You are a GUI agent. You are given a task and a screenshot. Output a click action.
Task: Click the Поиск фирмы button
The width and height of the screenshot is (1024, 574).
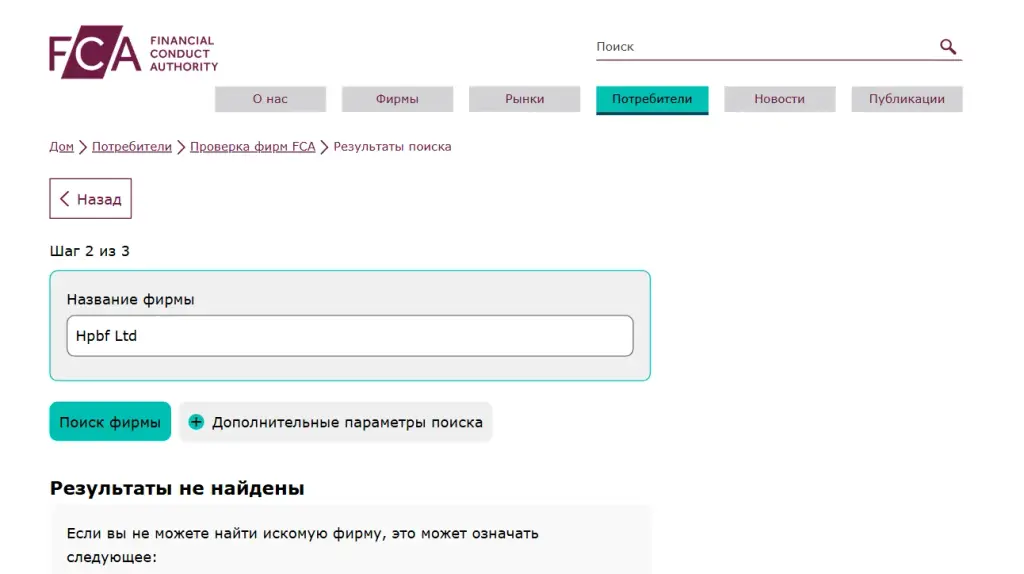tap(110, 421)
